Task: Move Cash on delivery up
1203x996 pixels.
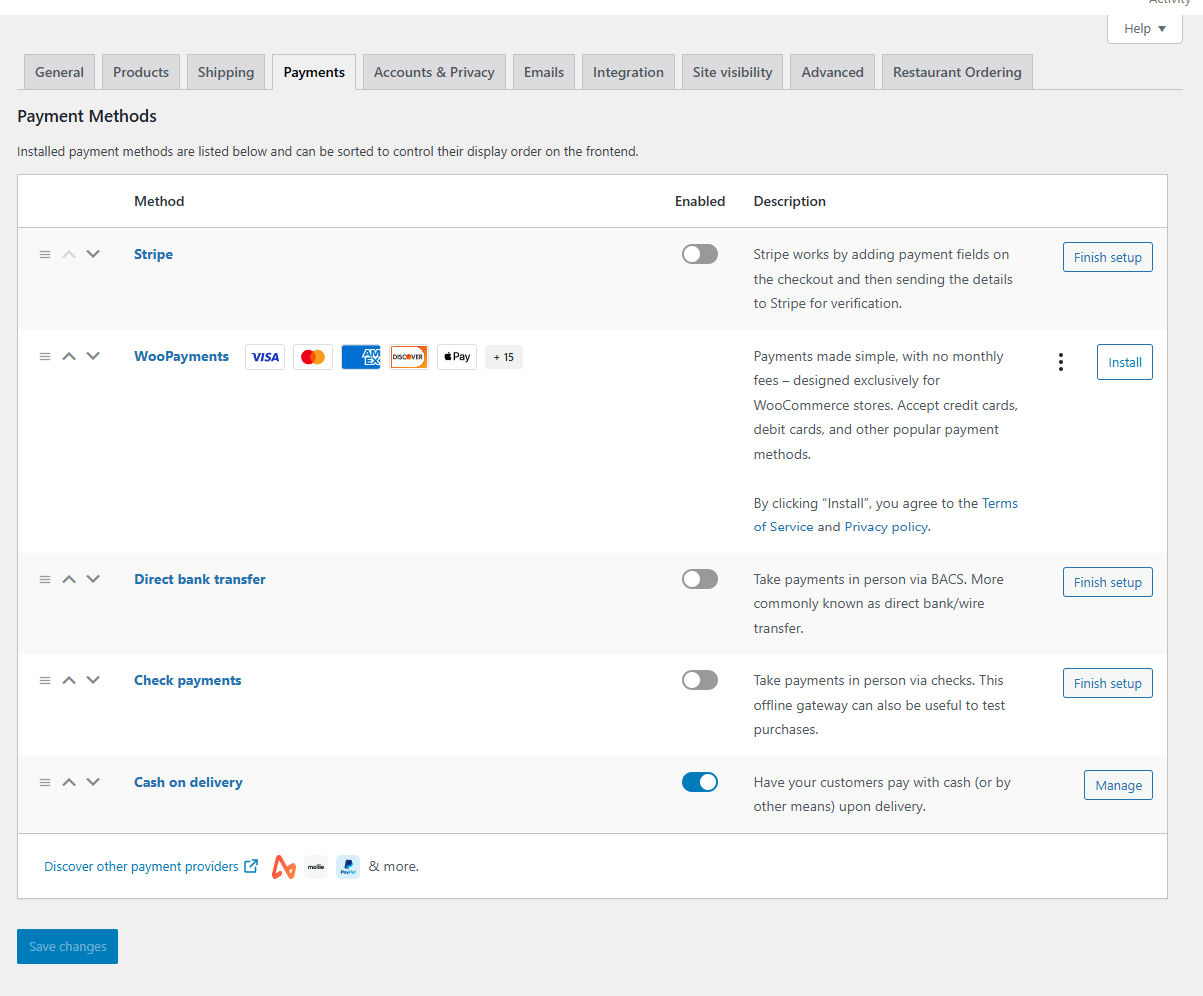Action: click(69, 782)
